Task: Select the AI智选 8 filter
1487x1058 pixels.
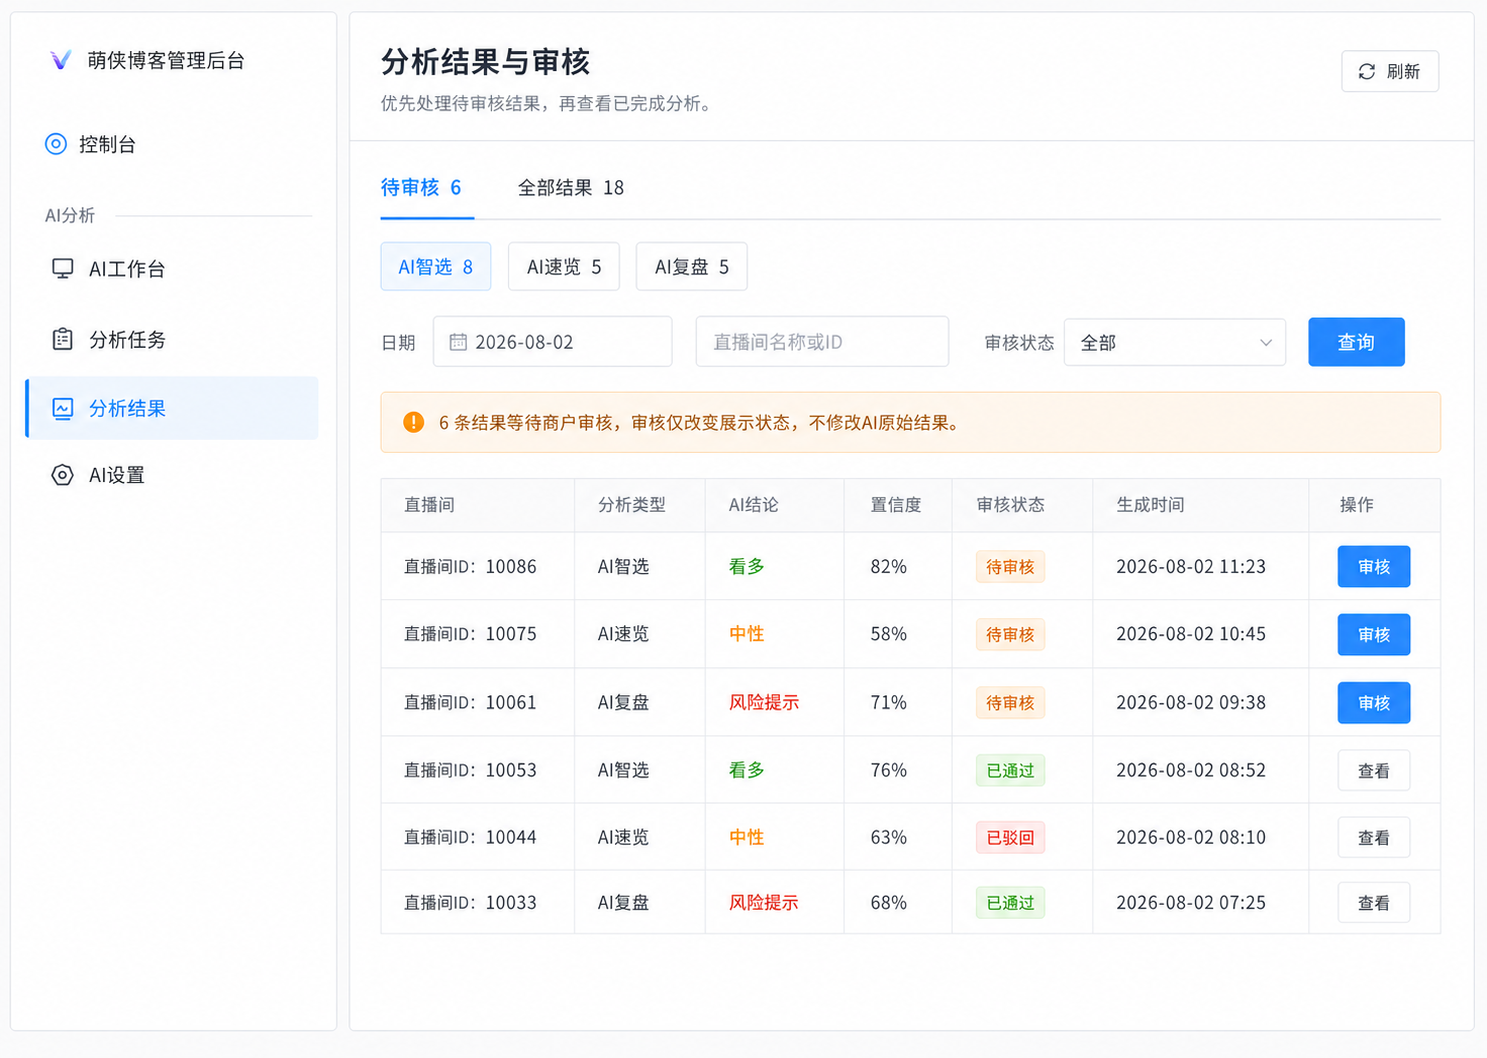Action: (436, 266)
